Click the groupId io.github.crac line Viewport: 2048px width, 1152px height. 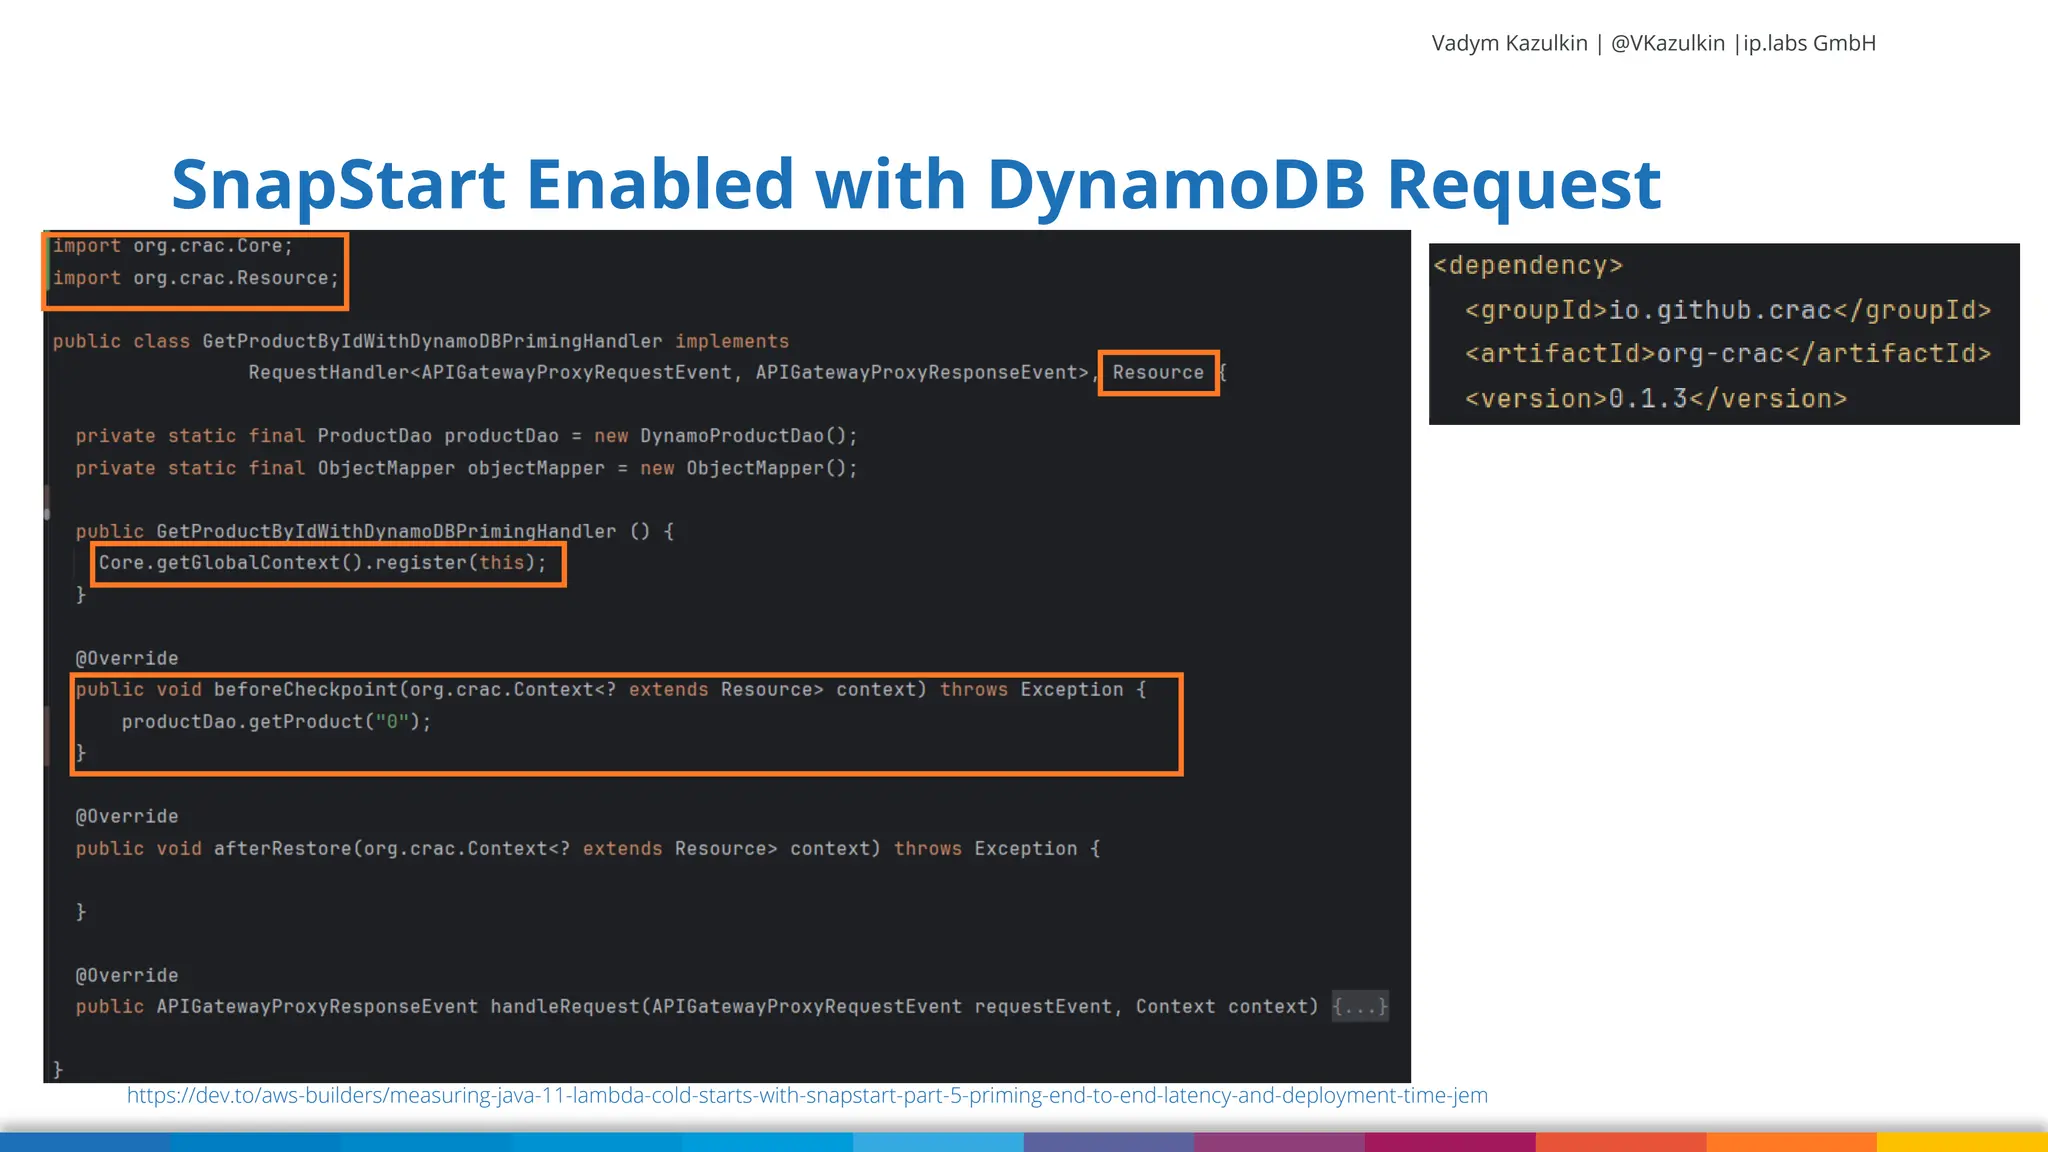[x=1727, y=310]
